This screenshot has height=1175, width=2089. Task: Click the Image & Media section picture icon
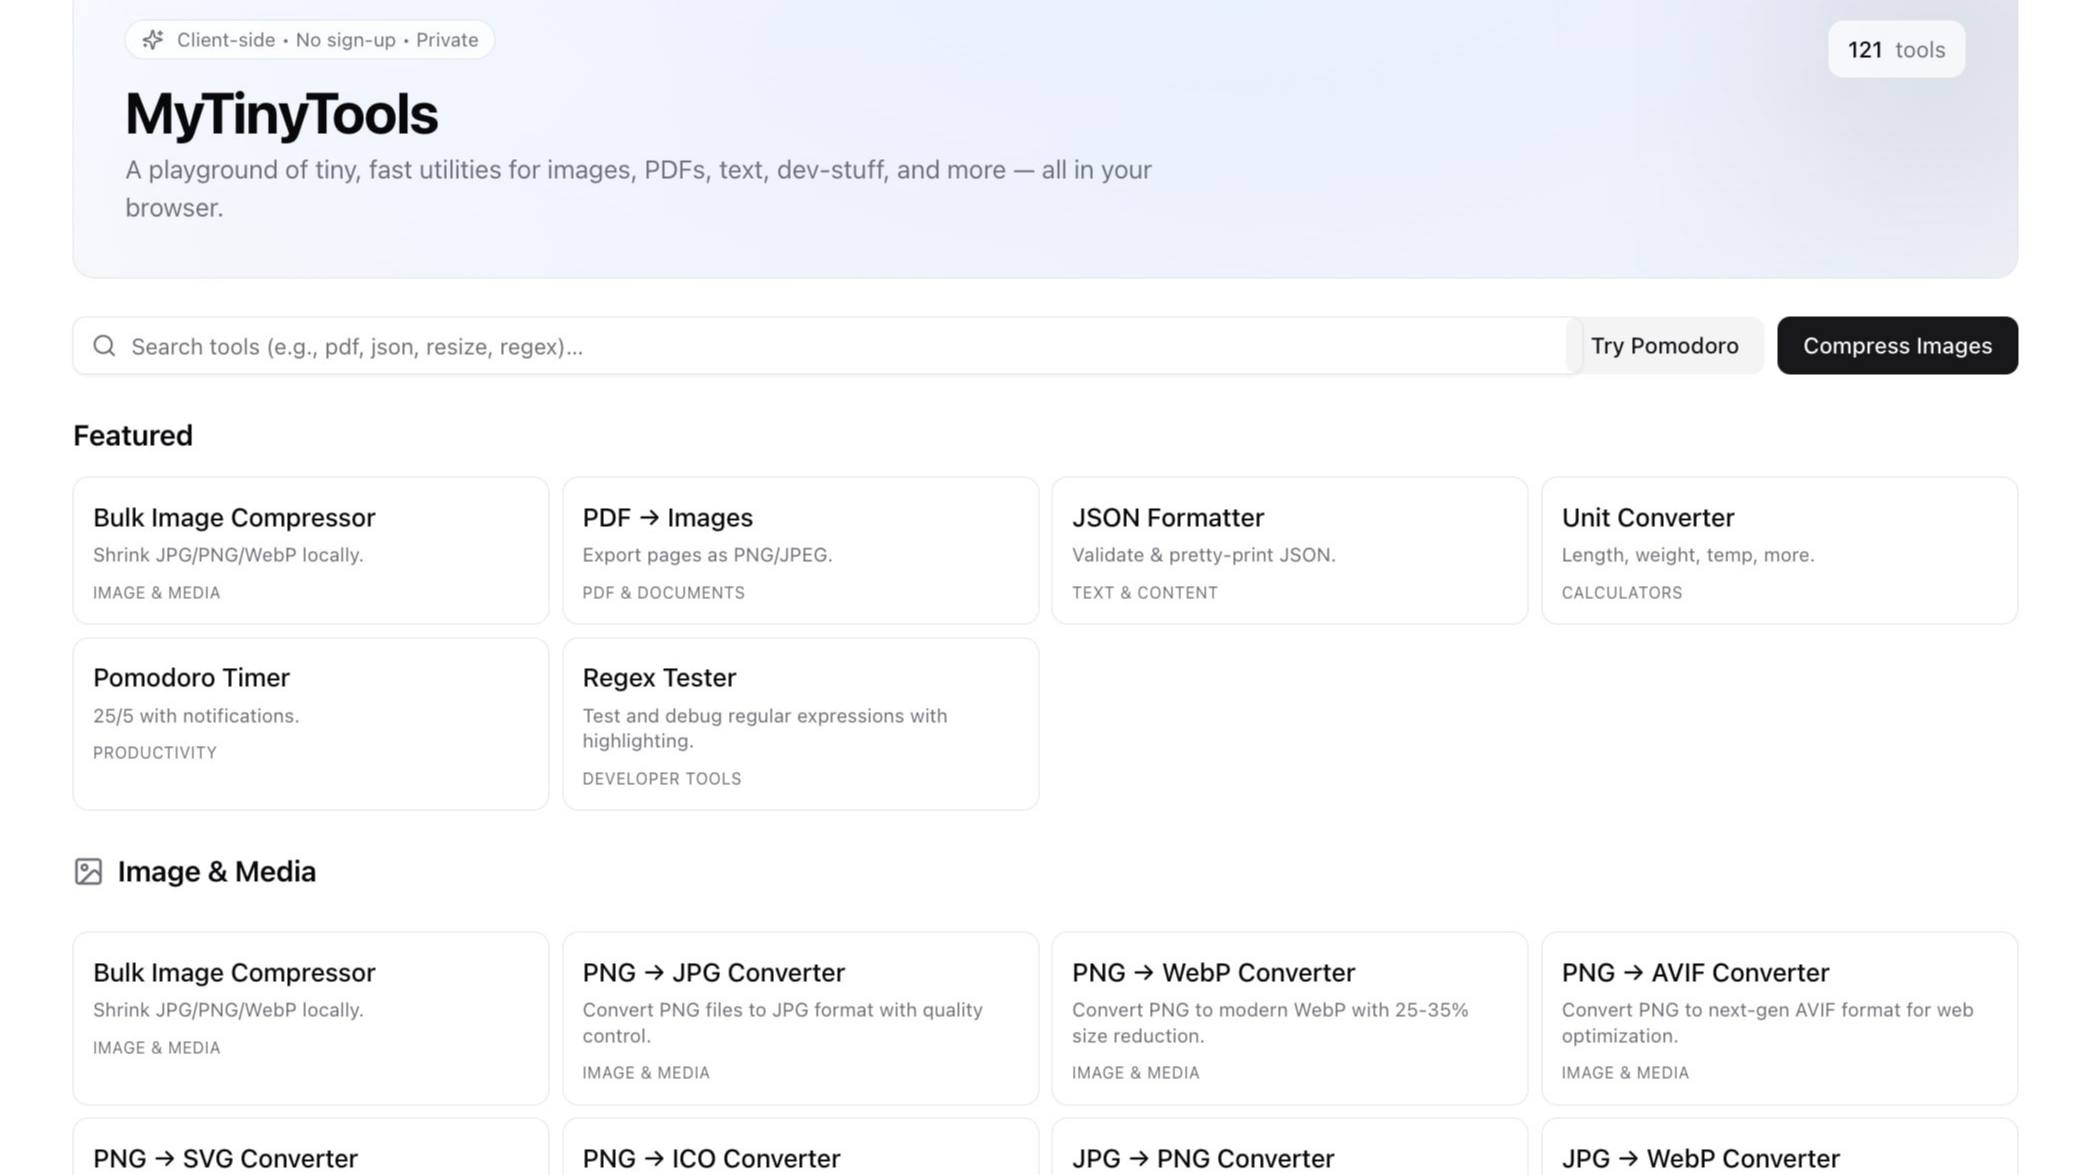[x=88, y=872]
